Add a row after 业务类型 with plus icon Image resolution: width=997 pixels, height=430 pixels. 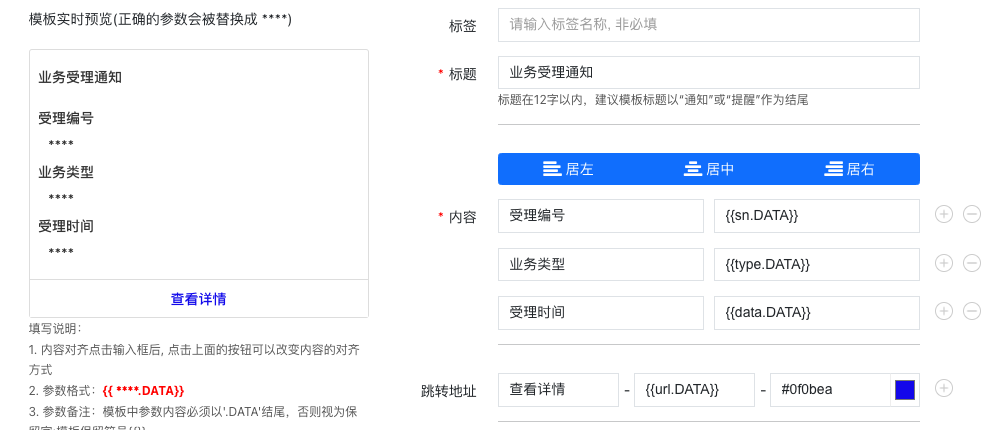point(944,263)
